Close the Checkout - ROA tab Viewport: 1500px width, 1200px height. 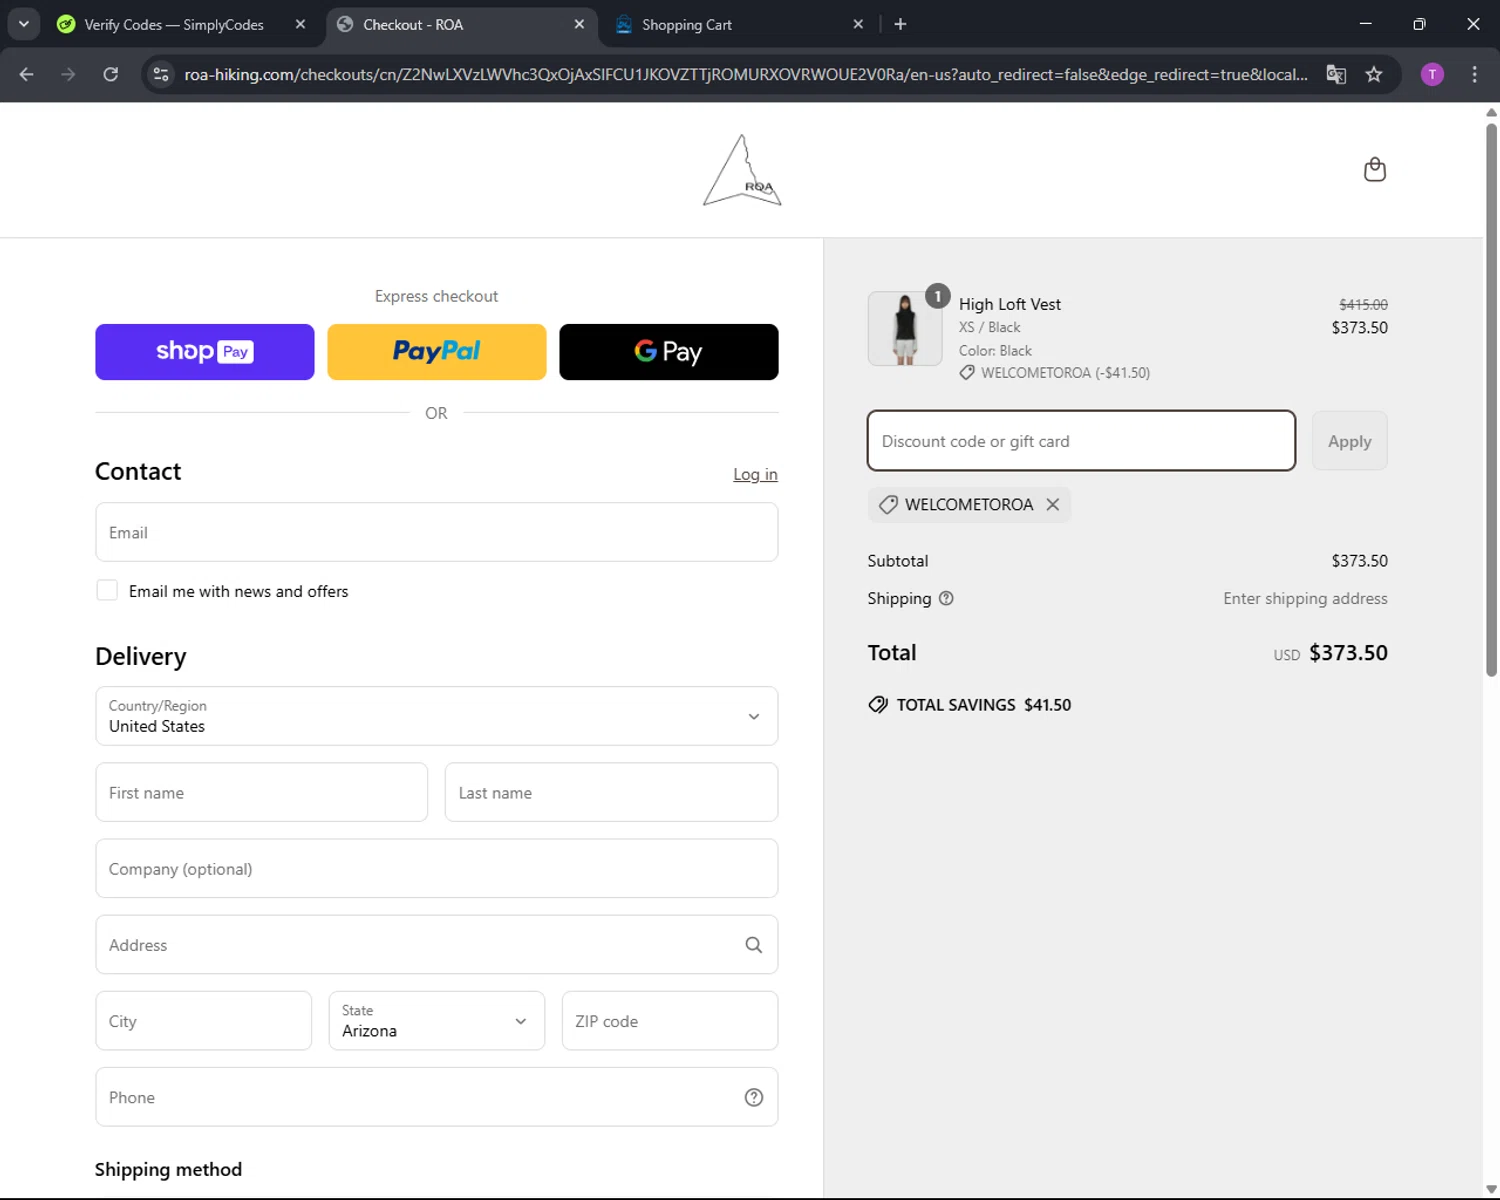coord(579,24)
